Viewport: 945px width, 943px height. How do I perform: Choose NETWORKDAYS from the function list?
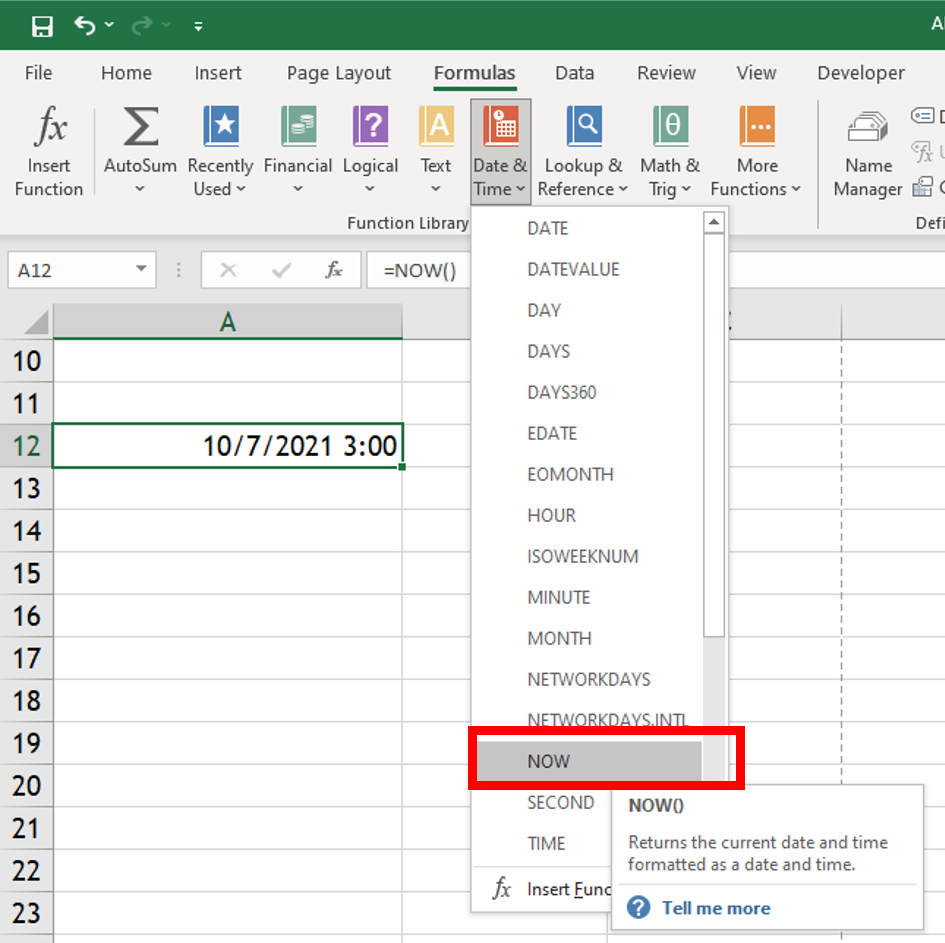tap(587, 679)
